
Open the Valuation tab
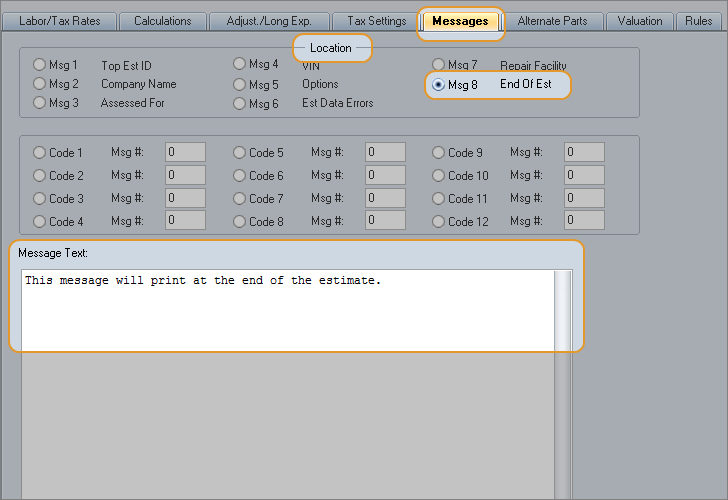coord(640,21)
